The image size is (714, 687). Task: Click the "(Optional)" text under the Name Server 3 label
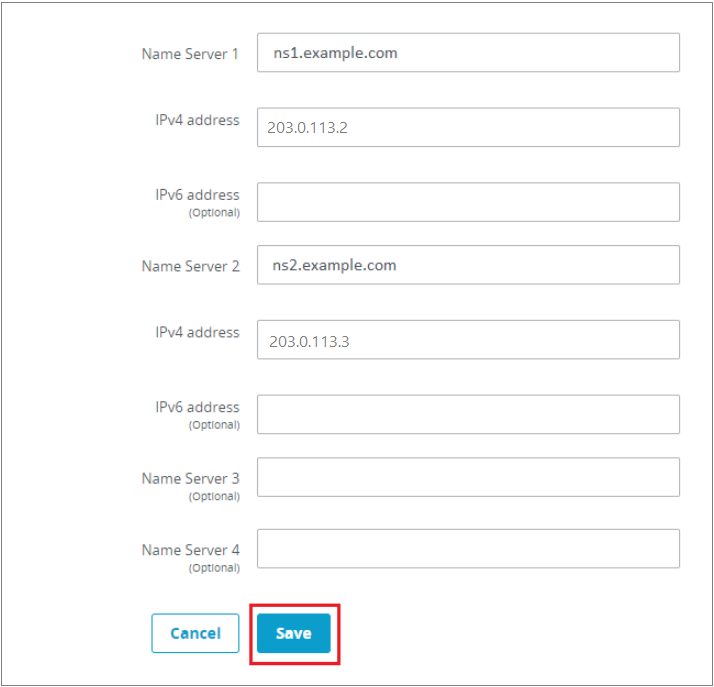coord(214,496)
